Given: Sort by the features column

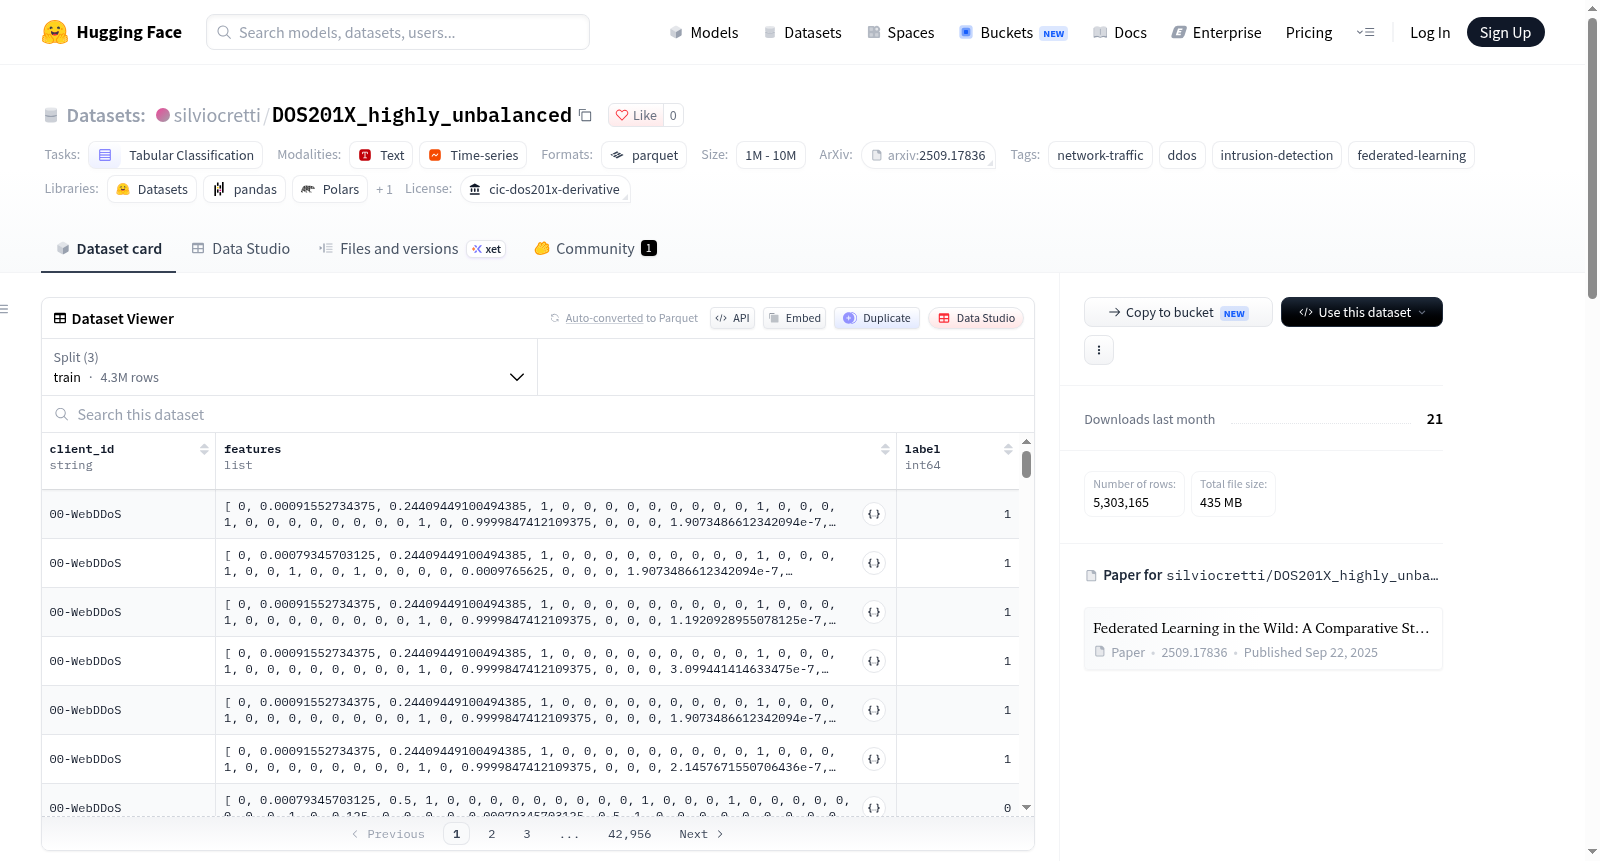Looking at the screenshot, I should [x=885, y=450].
